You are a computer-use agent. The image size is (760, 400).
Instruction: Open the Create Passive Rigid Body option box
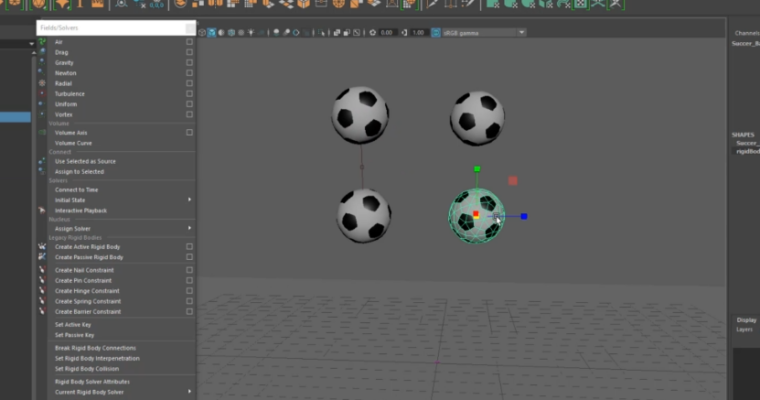pyautogui.click(x=190, y=257)
